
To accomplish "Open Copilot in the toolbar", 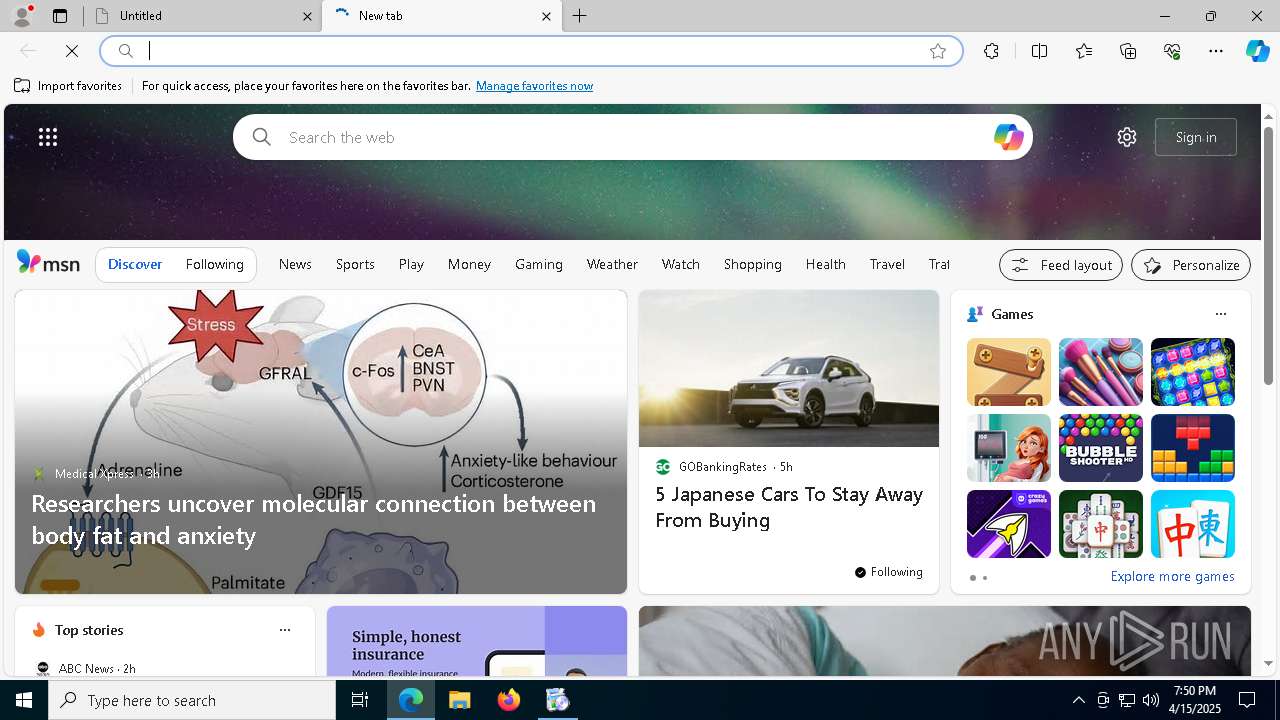I will tap(1257, 51).
